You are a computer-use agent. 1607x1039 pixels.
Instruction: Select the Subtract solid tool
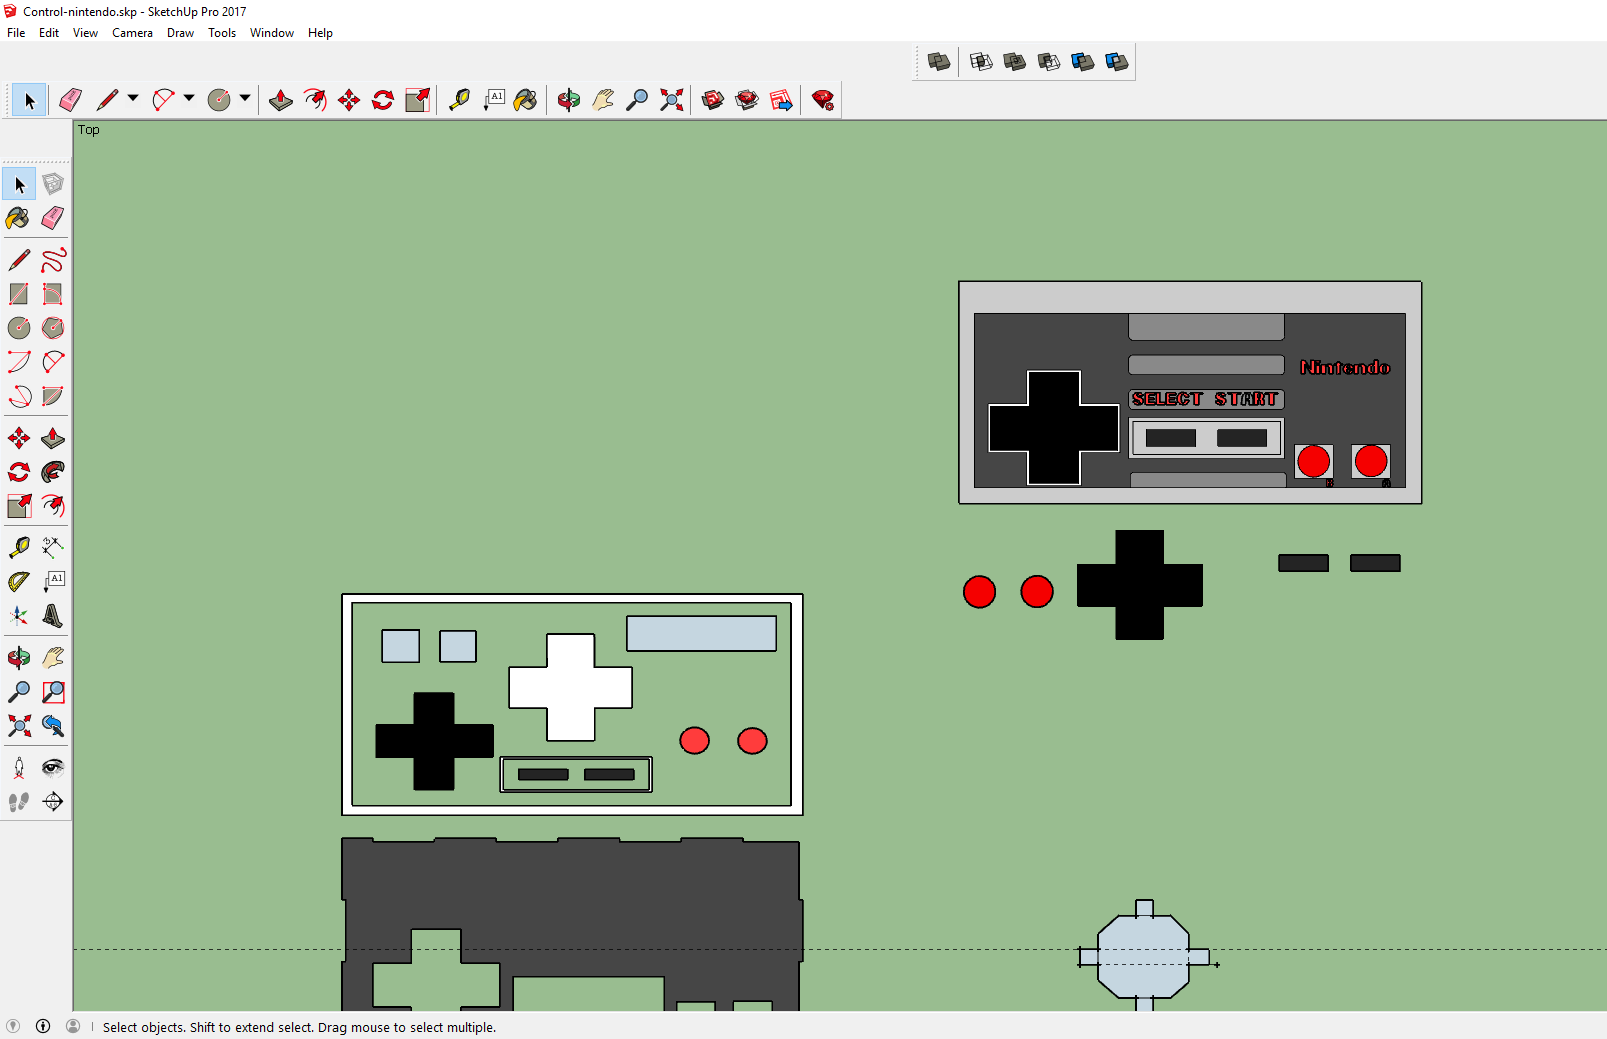[x=1049, y=62]
